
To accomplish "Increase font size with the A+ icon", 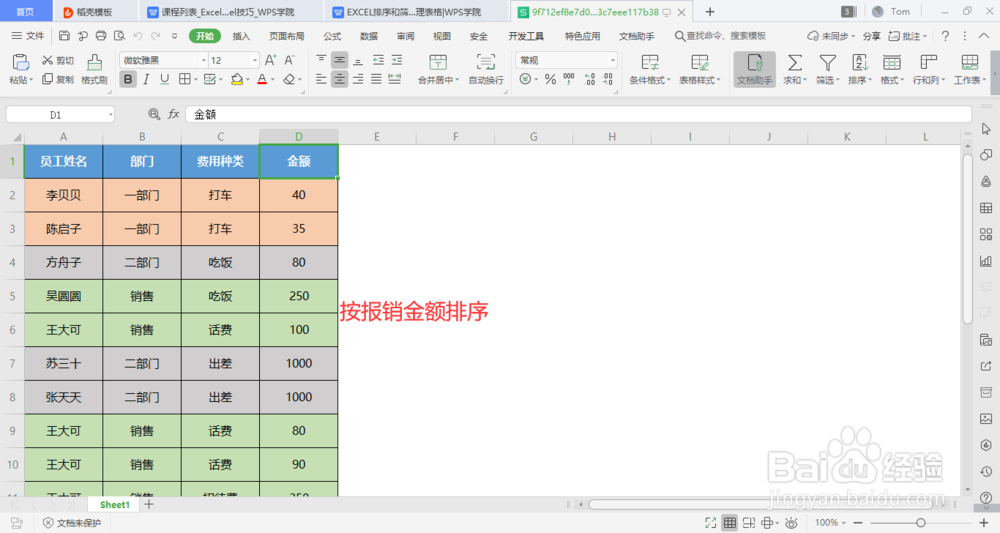I will [x=270, y=60].
